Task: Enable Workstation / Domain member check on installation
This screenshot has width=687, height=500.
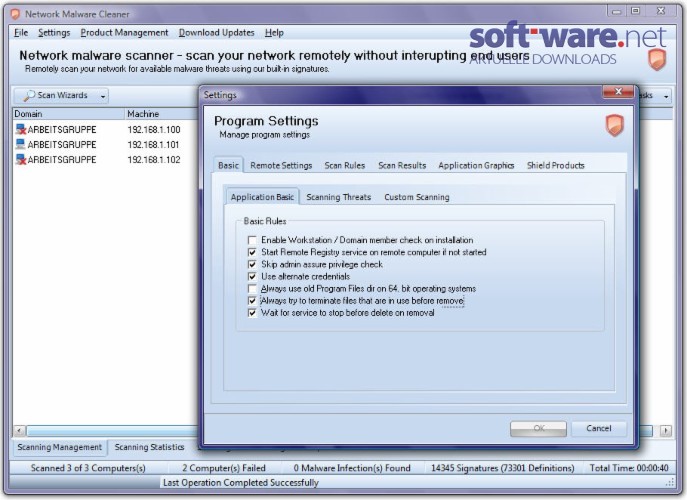Action: tap(252, 240)
